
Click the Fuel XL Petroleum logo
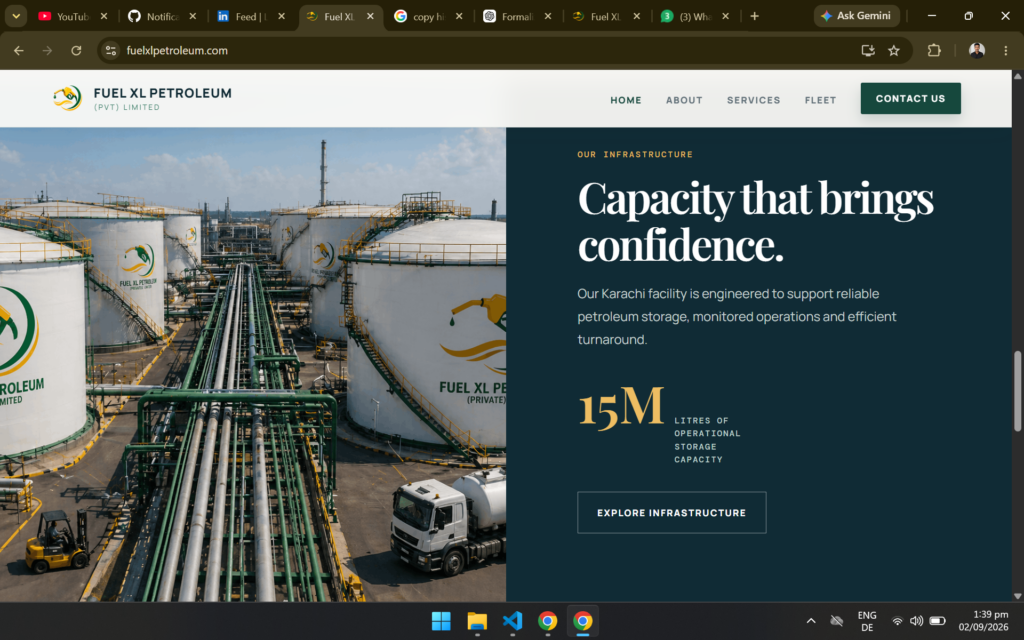pos(142,99)
